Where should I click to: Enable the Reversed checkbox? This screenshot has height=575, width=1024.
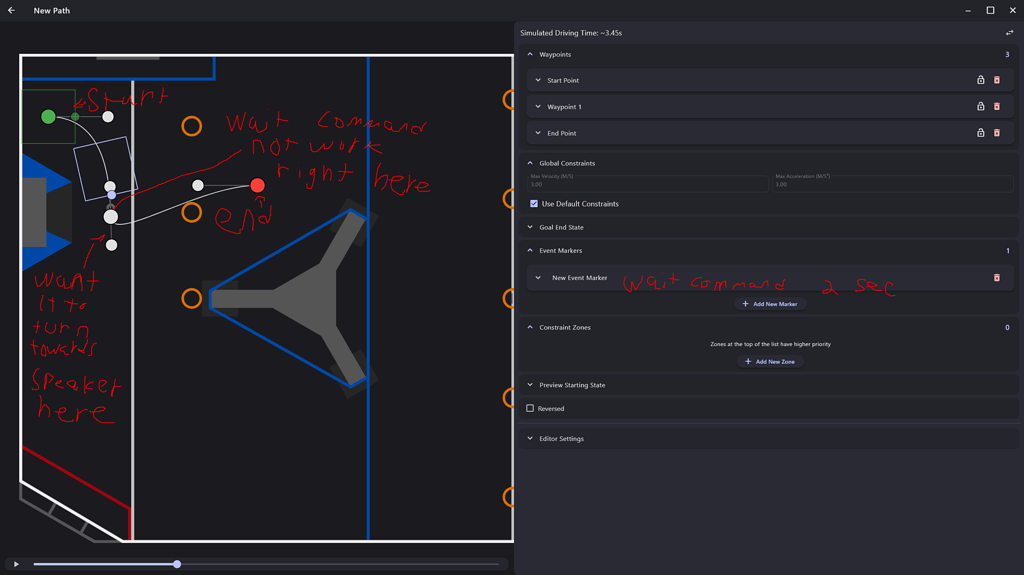530,408
